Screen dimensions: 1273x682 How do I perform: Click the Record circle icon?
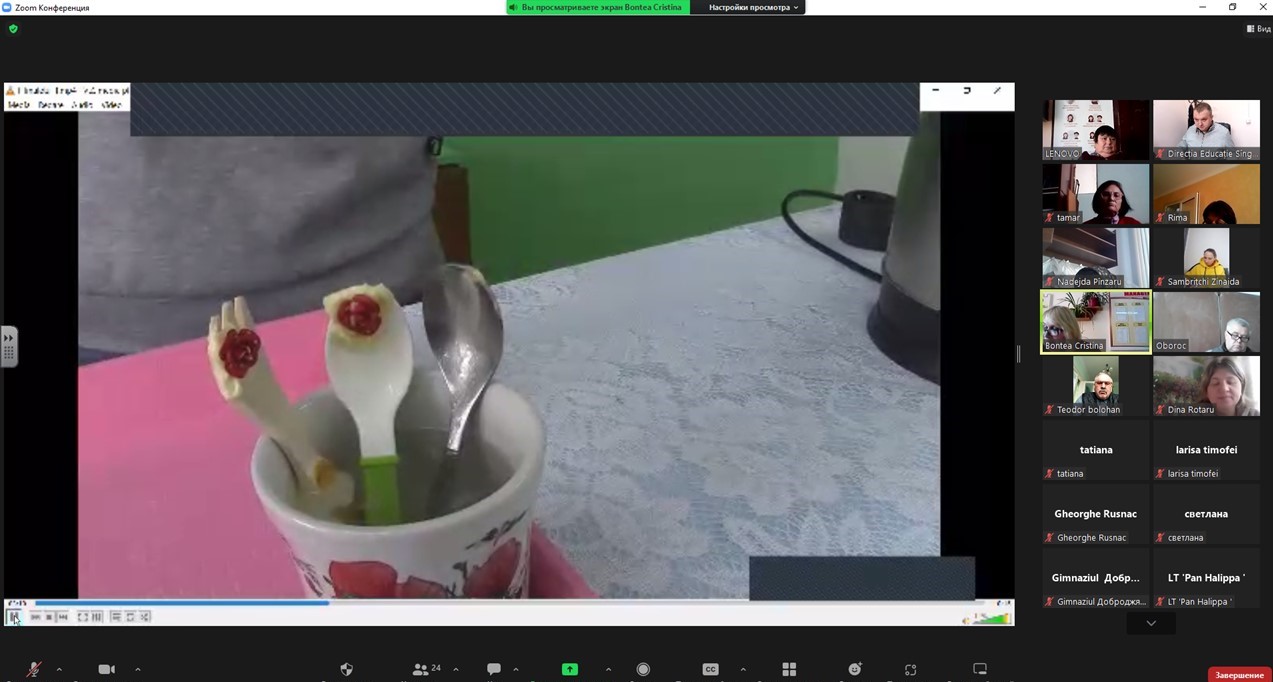point(643,669)
